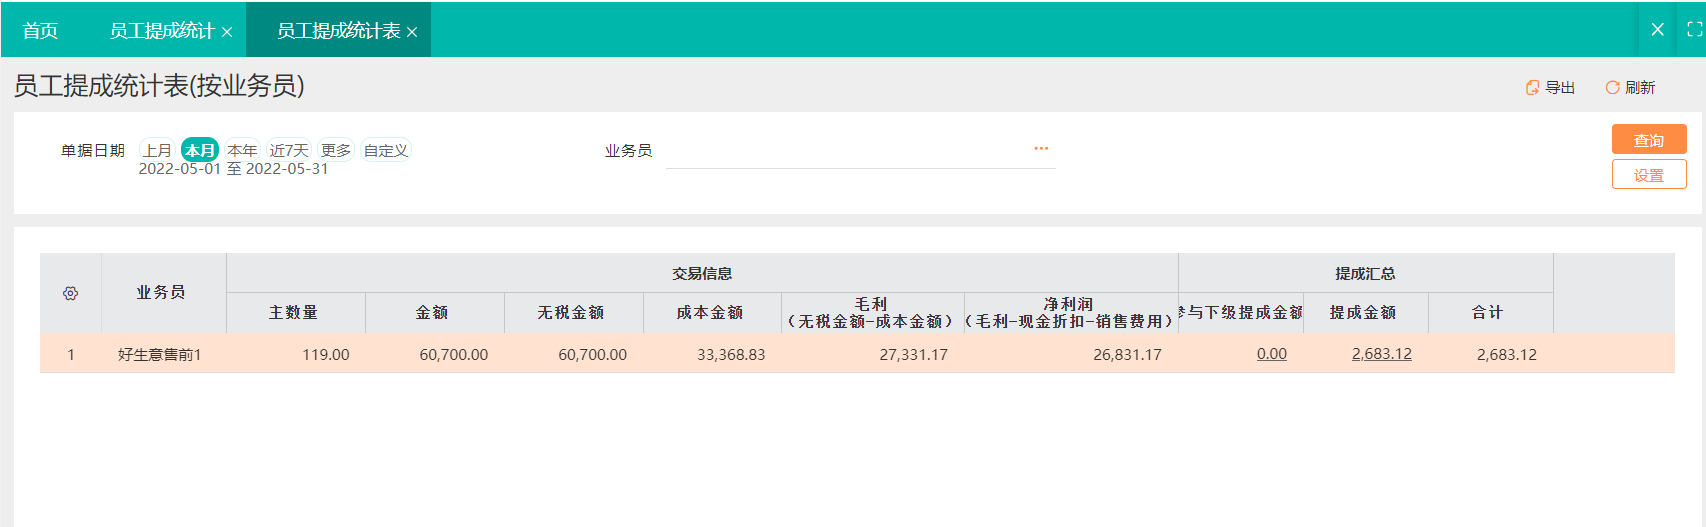Close the 员工提成统计表 tab
Viewport: 1706px width, 527px height.
coord(412,32)
